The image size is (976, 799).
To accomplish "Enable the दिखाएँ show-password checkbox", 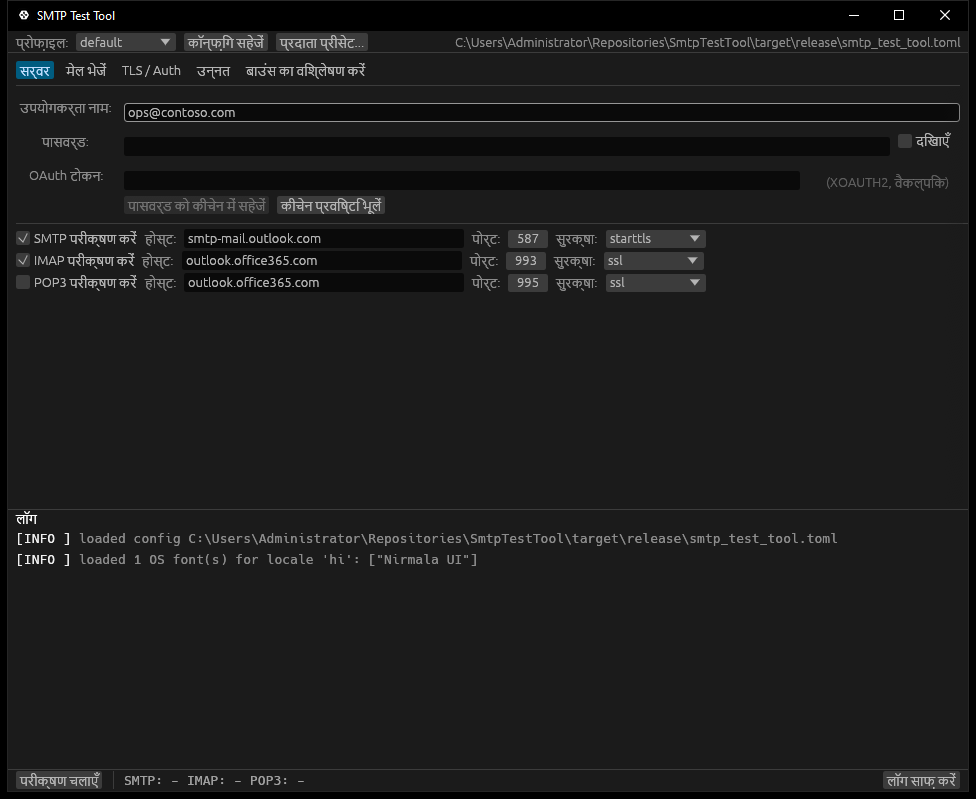I will tap(905, 141).
